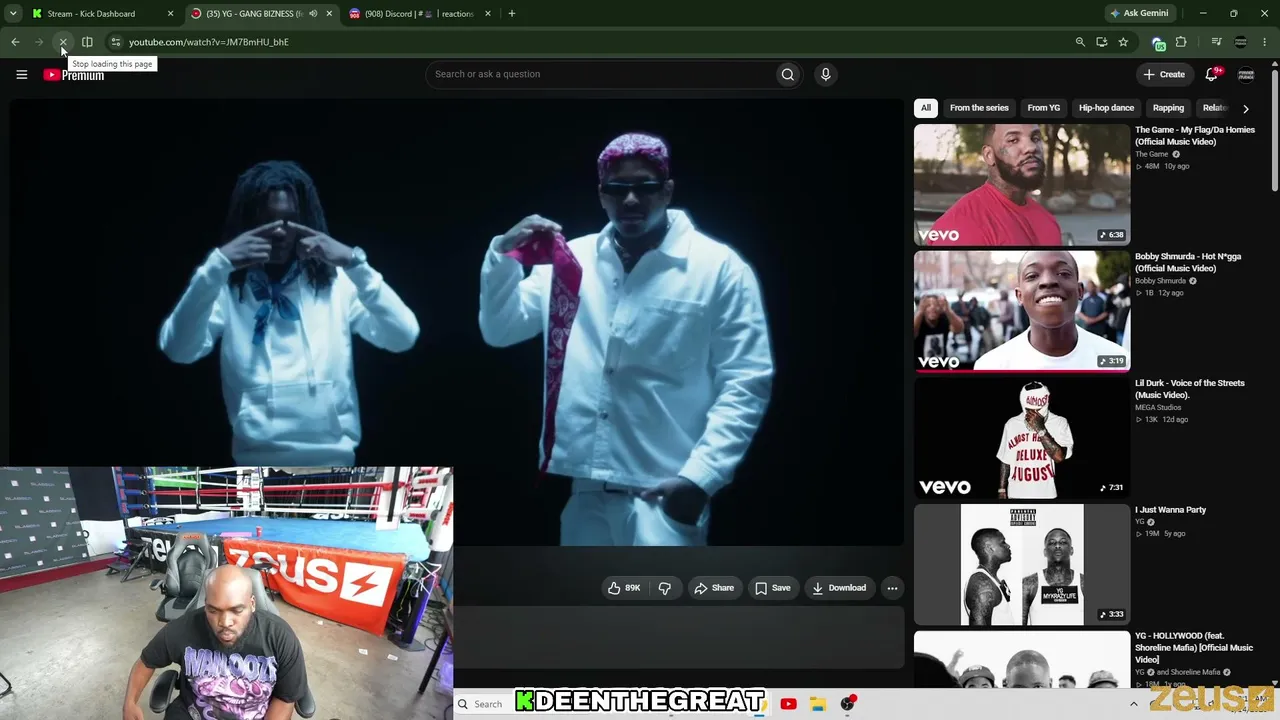Stop loading this page
This screenshot has height=720, width=1280.
tap(62, 42)
